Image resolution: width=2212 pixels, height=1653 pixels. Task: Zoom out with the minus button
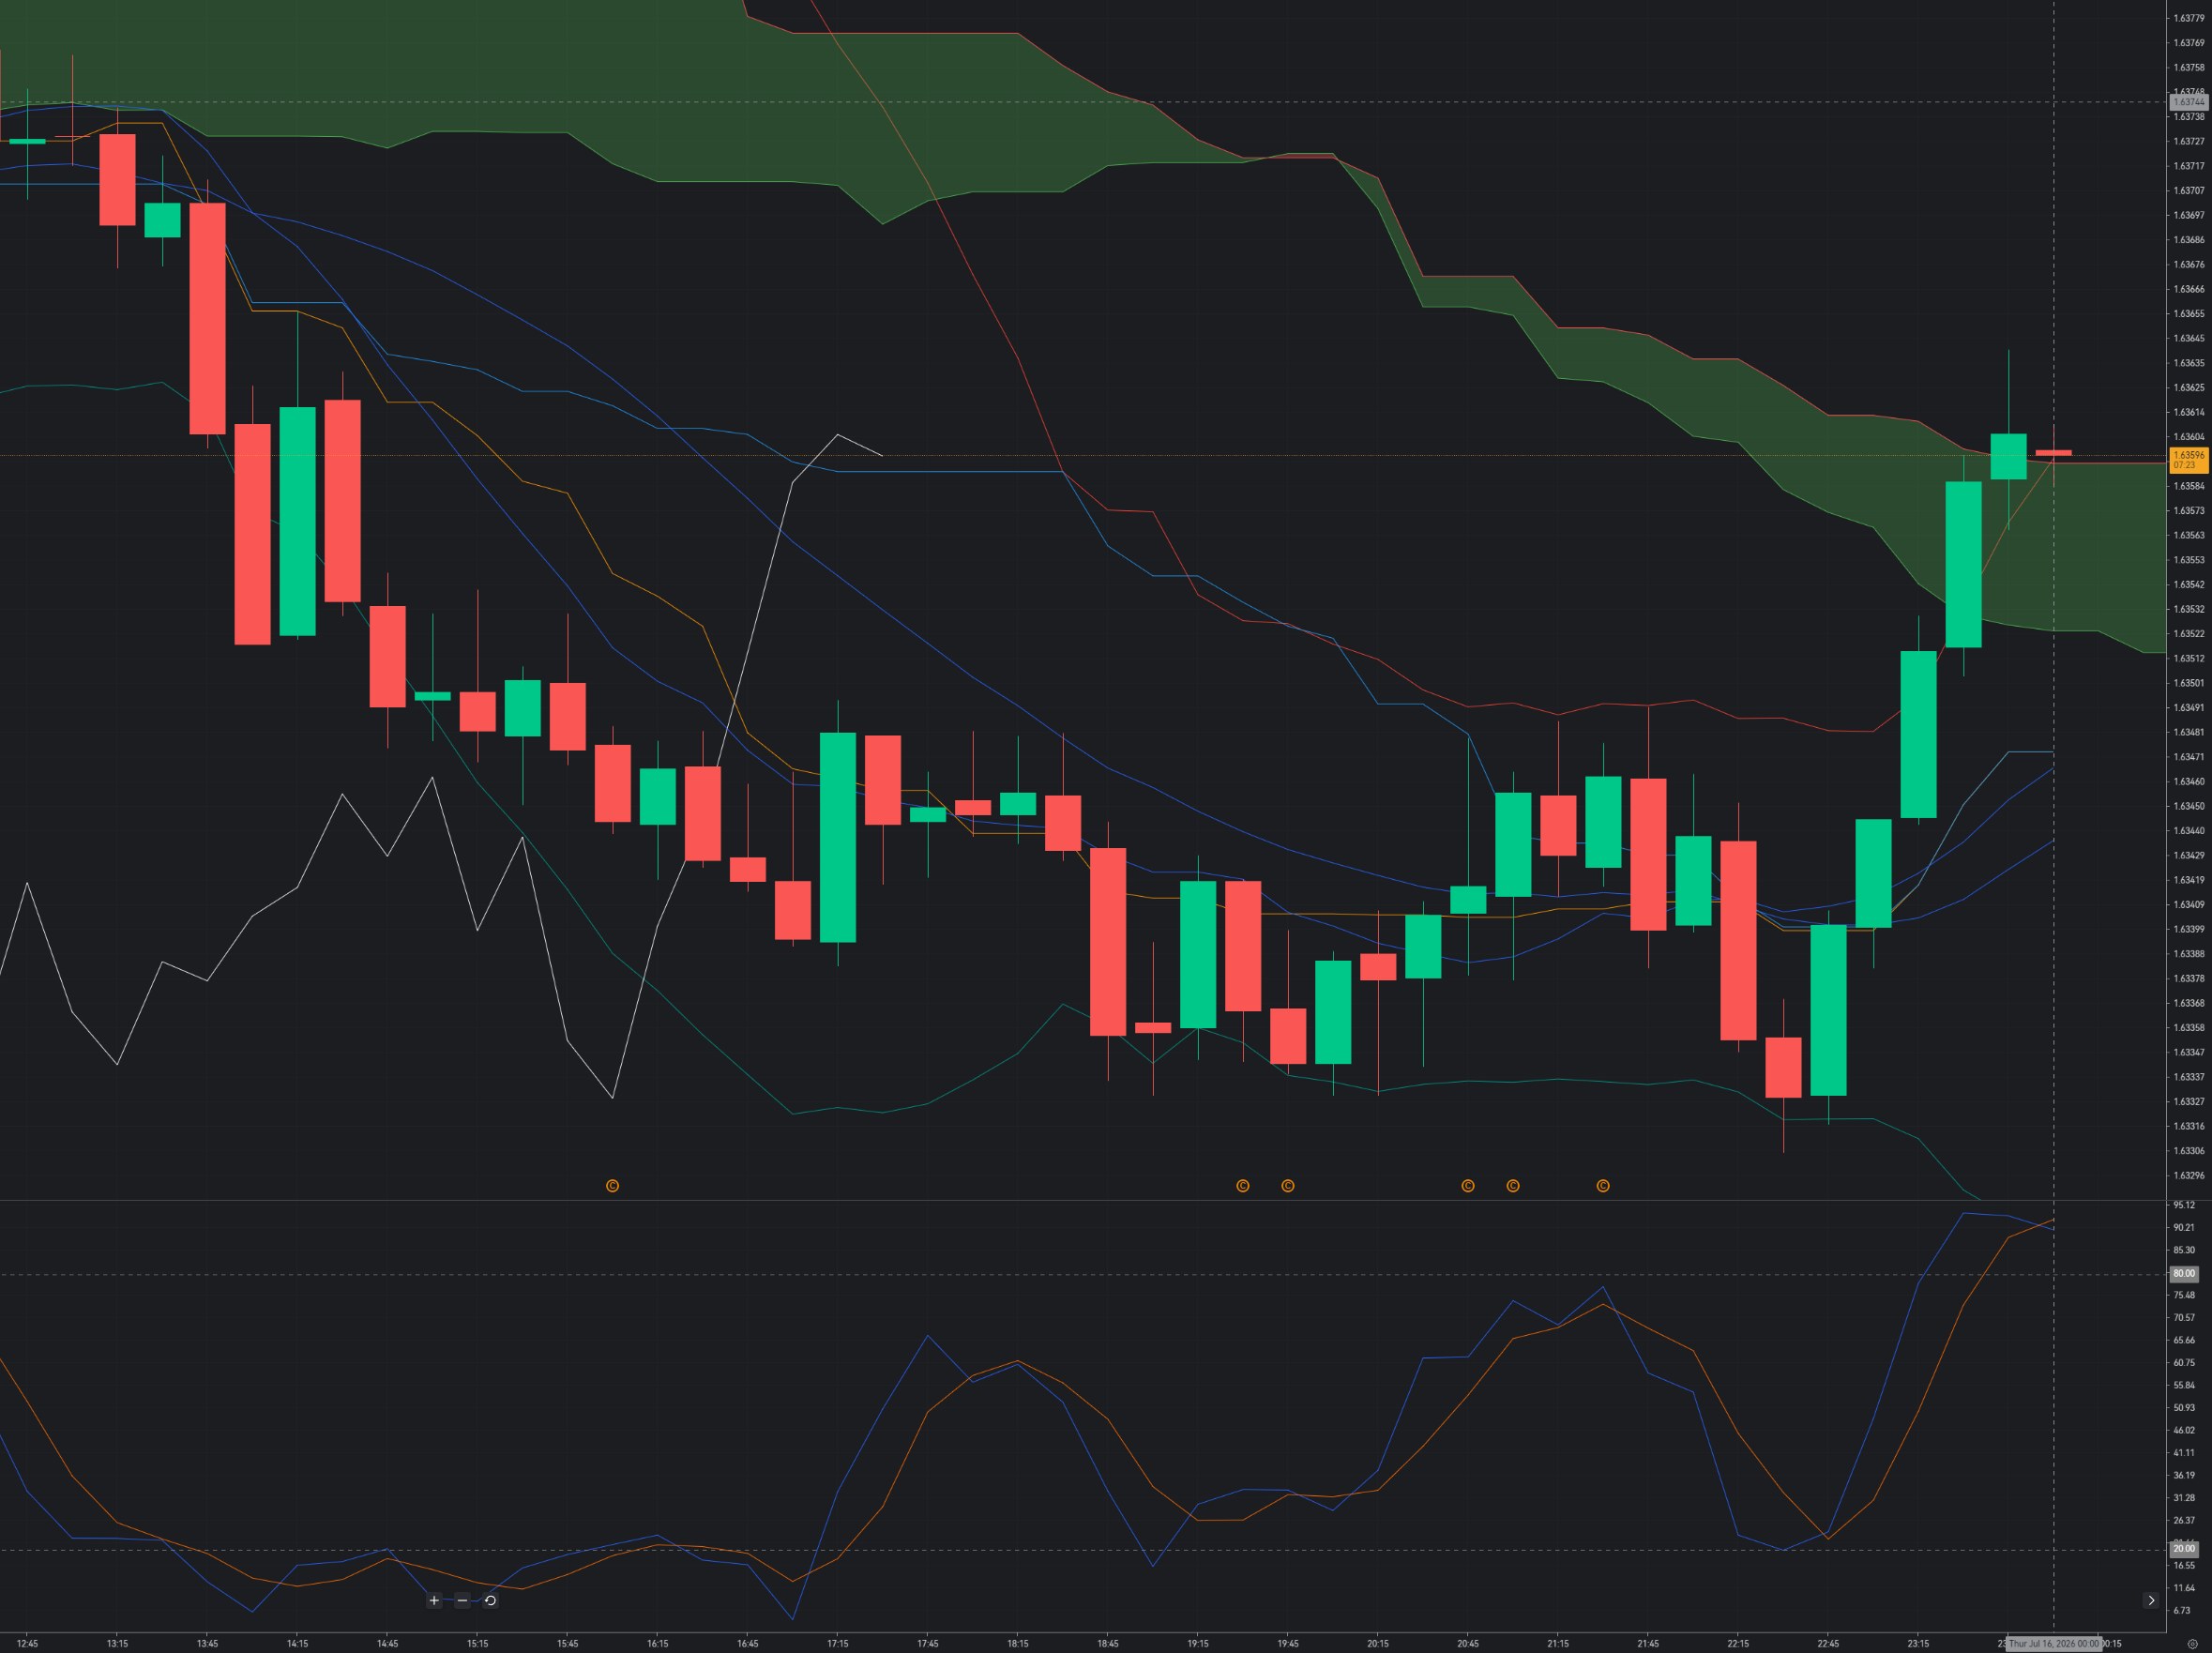point(462,1601)
